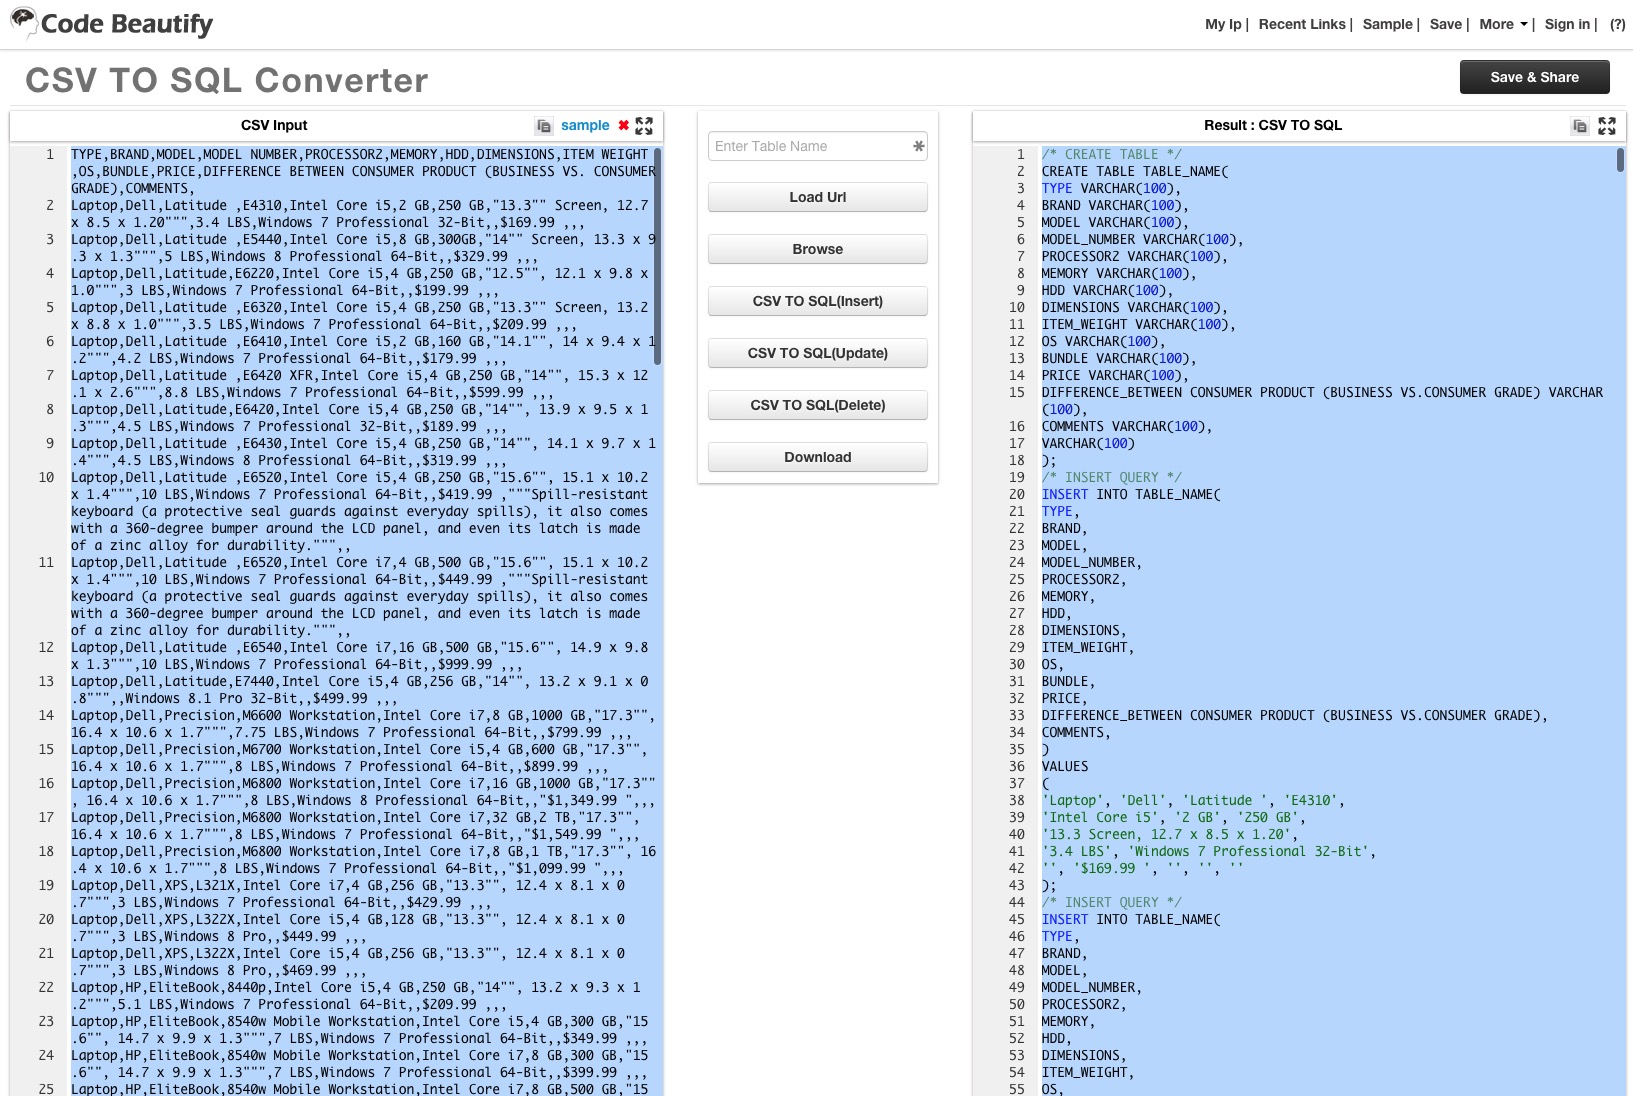Click the Code Beautify logo
Viewport: 1633px width, 1096px height.
tap(110, 23)
